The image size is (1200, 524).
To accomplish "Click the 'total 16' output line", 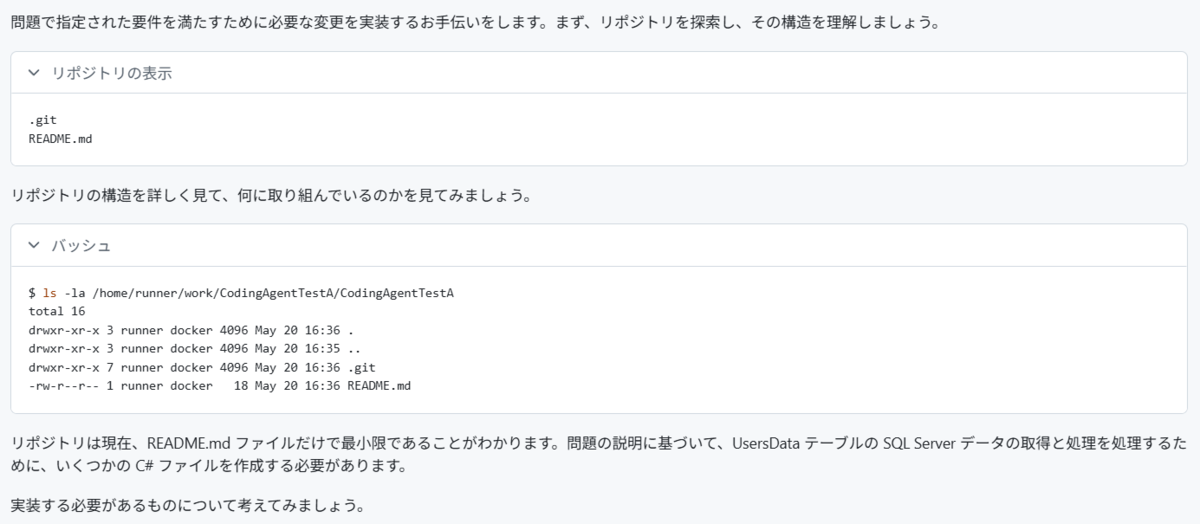I will [57, 311].
